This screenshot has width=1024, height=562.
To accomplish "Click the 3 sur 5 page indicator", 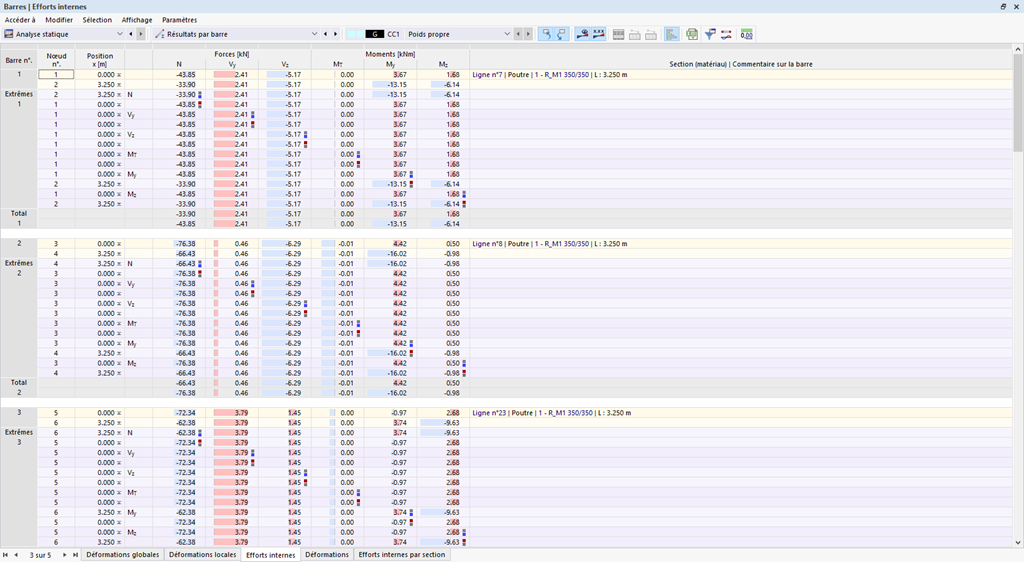I will (x=40, y=555).
